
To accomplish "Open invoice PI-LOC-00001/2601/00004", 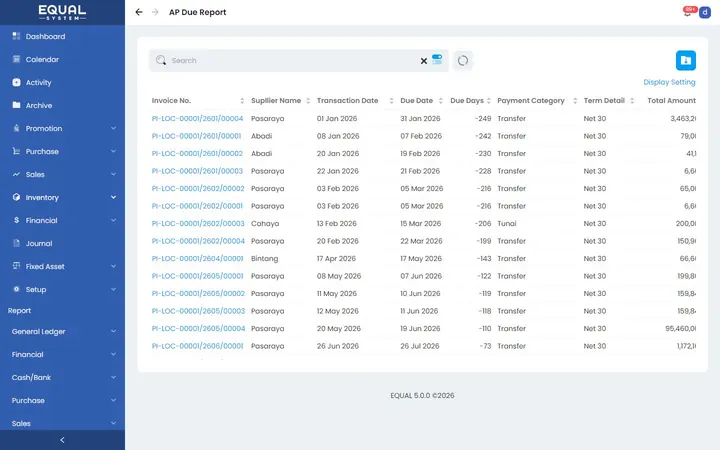I will (197, 118).
